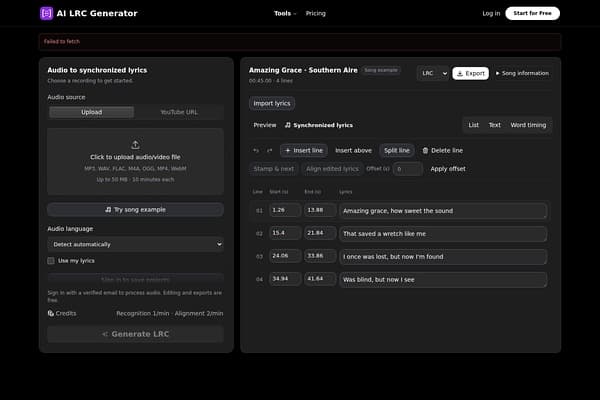Click the Offset (s) input field
The image size is (600, 400).
(x=408, y=169)
